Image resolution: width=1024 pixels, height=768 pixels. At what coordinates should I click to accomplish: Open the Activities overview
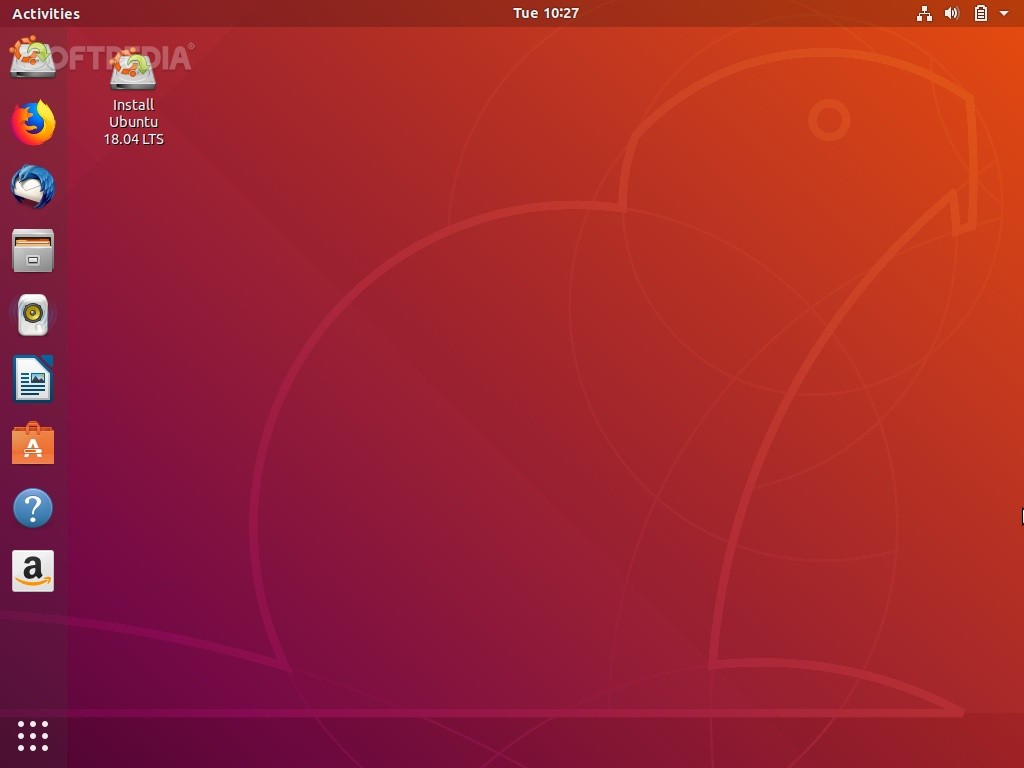click(45, 13)
